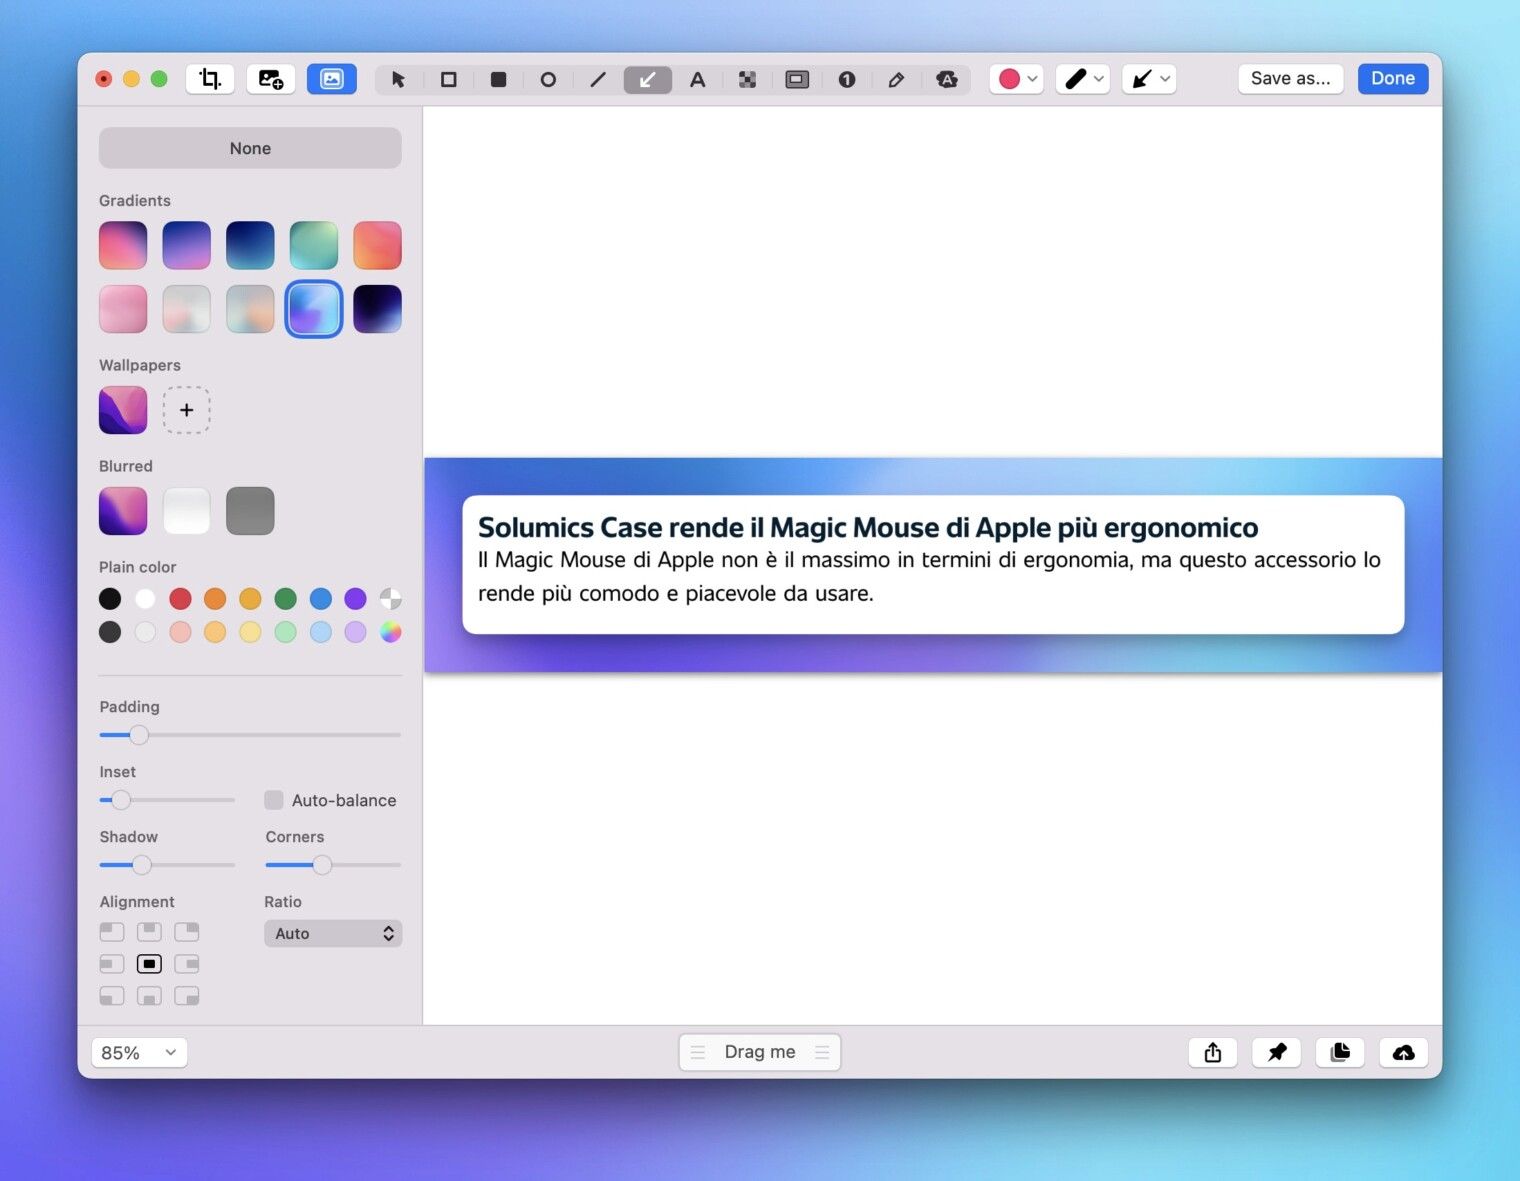Upload to cloud via the cloud icon
The height and width of the screenshot is (1181, 1520).
click(x=1404, y=1052)
